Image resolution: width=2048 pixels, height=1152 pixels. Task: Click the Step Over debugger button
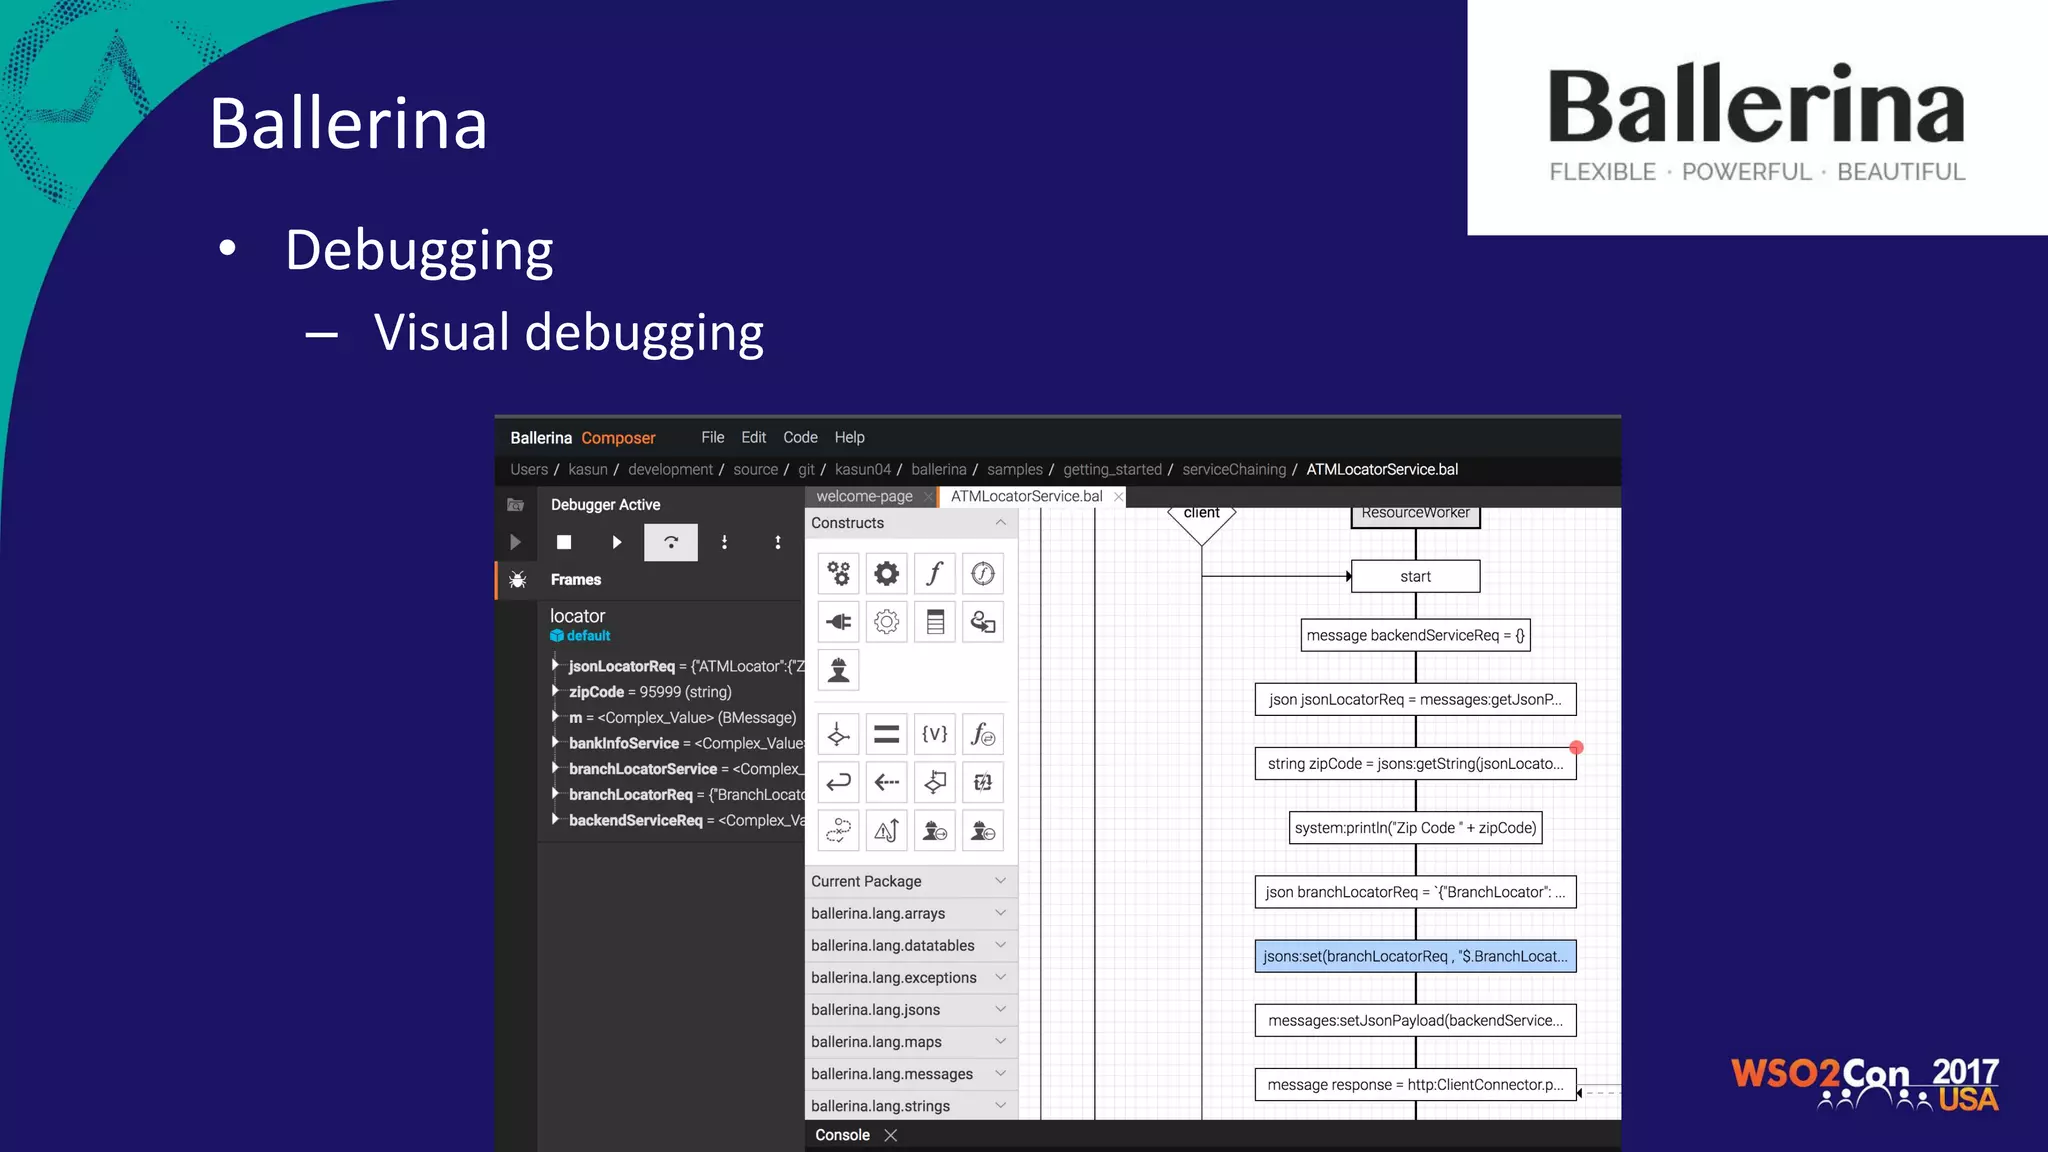click(x=671, y=542)
